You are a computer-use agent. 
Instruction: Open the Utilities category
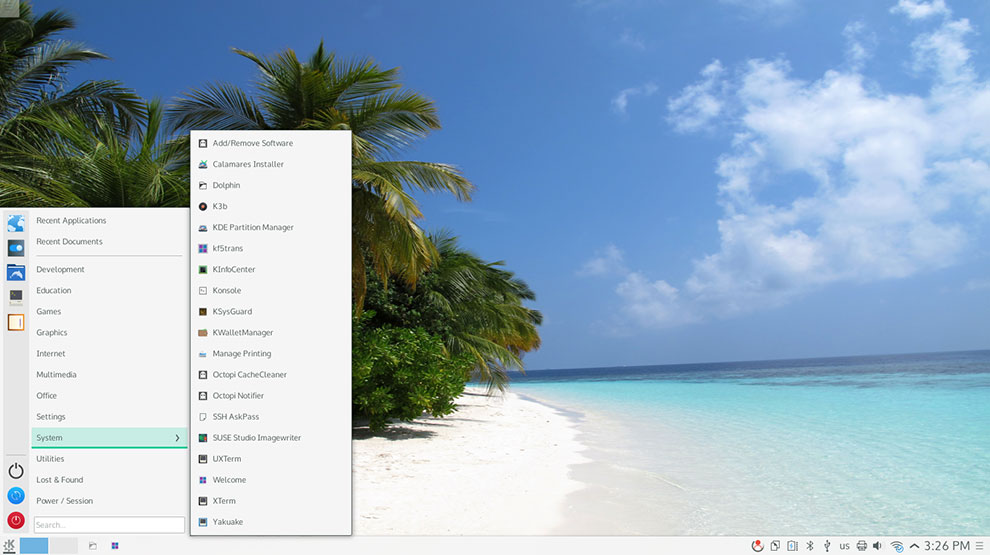(107, 458)
